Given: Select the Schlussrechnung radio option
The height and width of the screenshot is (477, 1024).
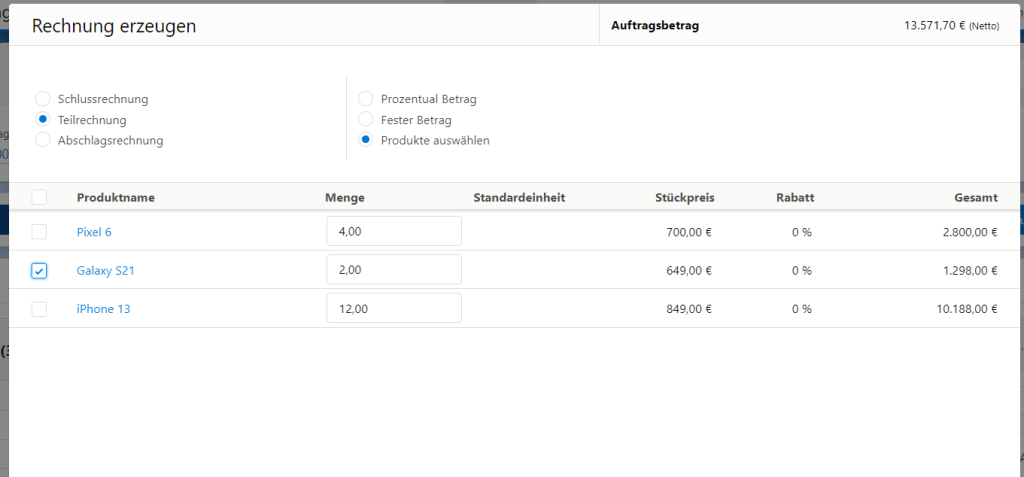Looking at the screenshot, I should (42, 99).
